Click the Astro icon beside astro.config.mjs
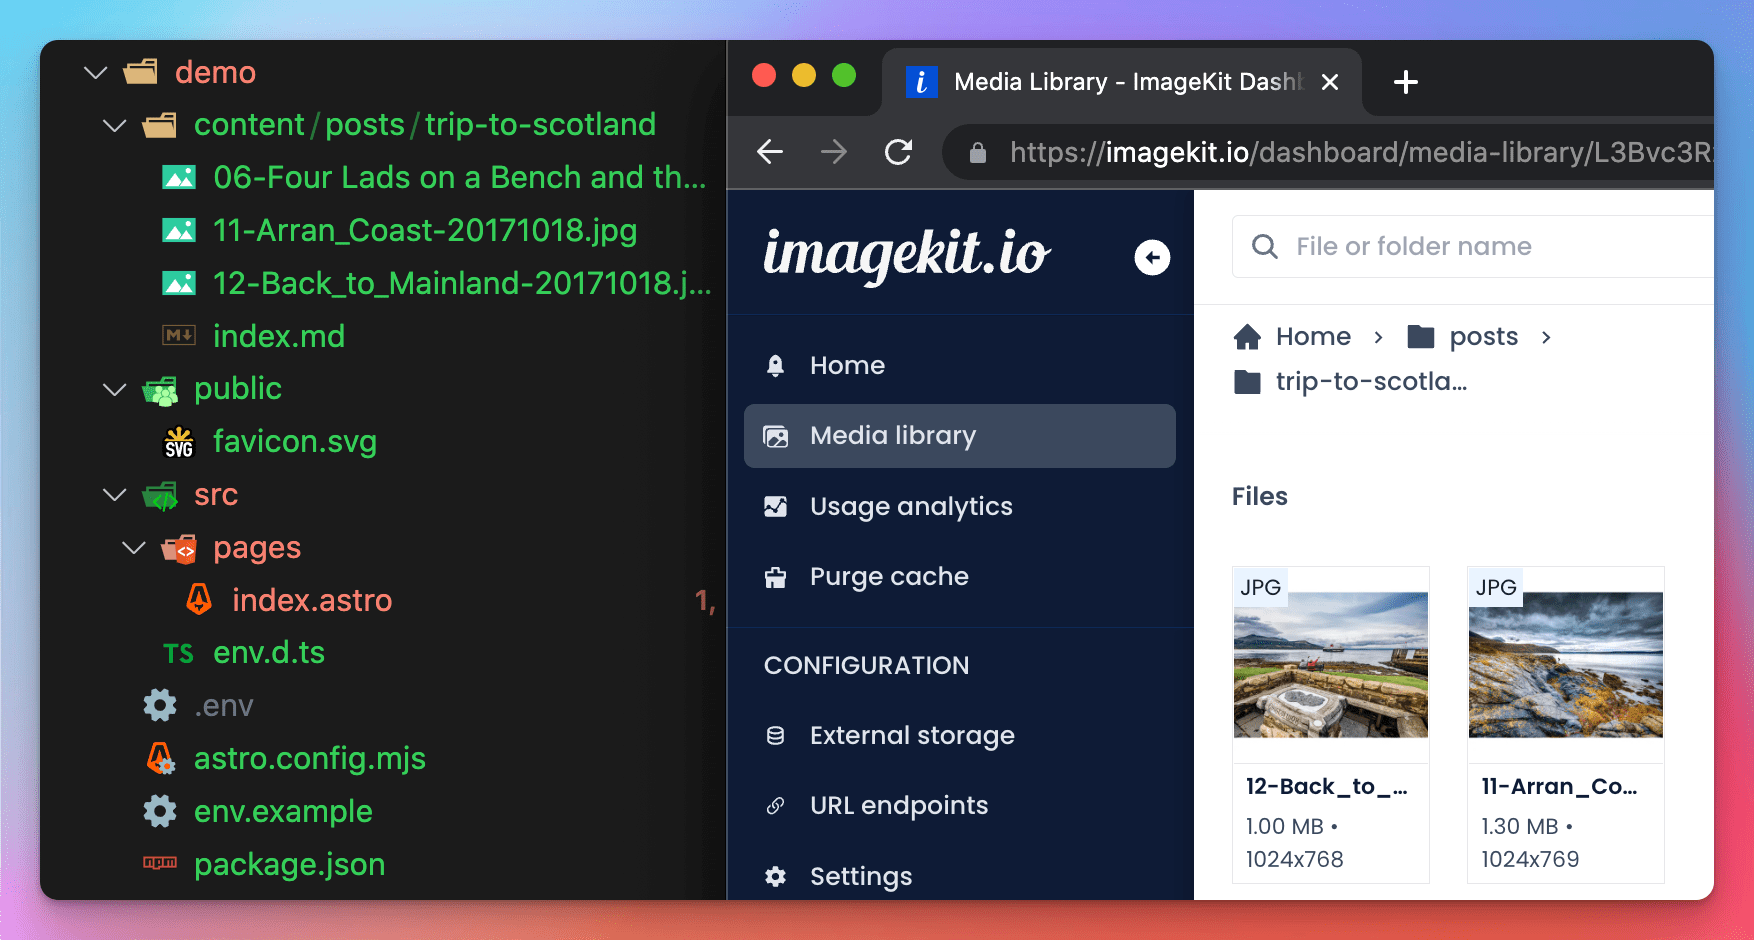 point(160,759)
